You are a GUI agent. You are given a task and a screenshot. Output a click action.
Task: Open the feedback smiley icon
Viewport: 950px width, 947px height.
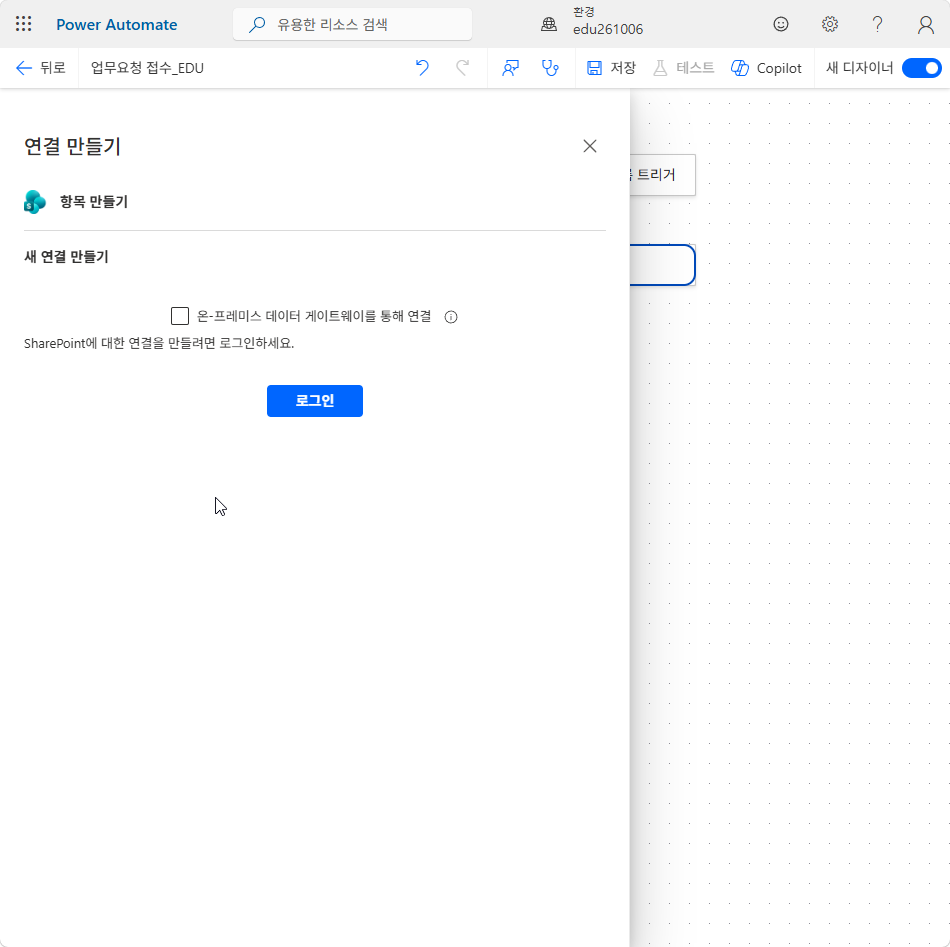[x=780, y=24]
